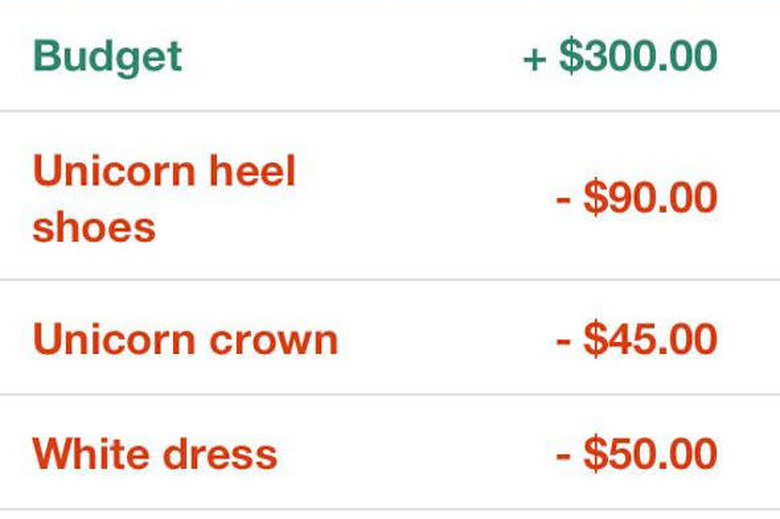780x519 pixels.
Task: Click the word "dress" in the list
Action: pos(222,455)
